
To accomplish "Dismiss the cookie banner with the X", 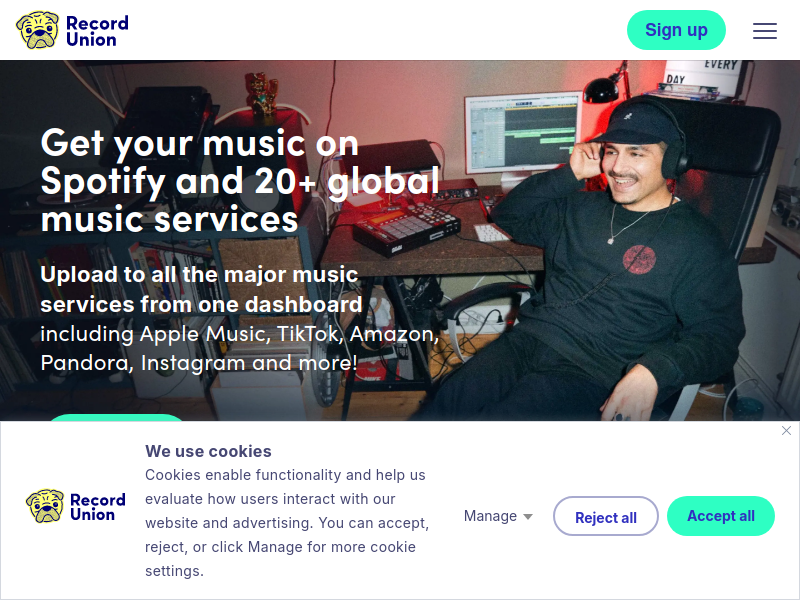I will 786,431.
